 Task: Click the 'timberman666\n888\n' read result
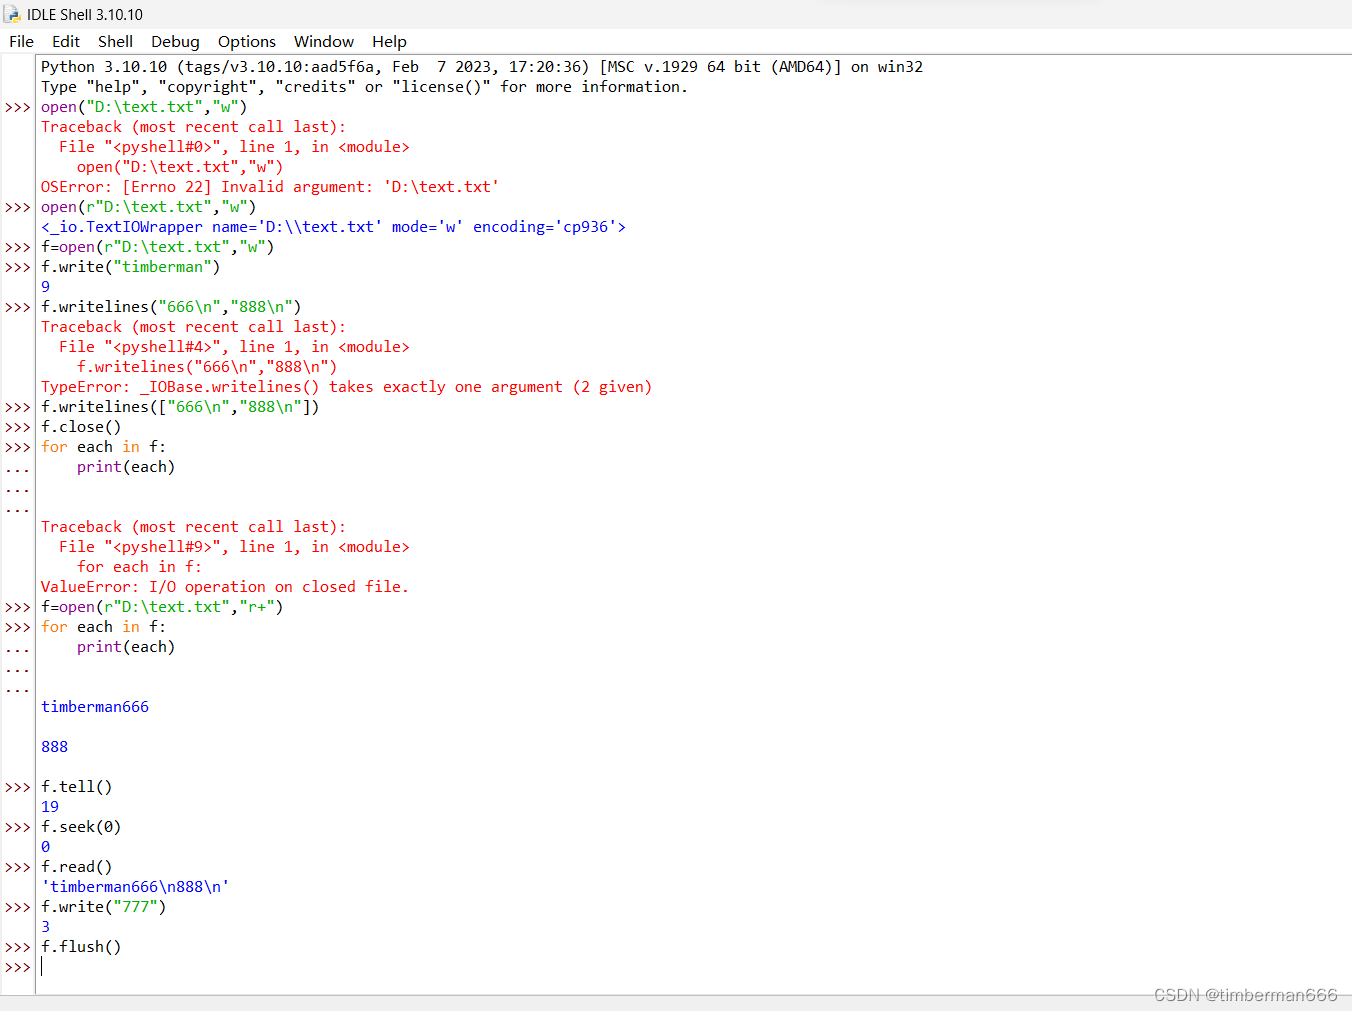point(136,886)
